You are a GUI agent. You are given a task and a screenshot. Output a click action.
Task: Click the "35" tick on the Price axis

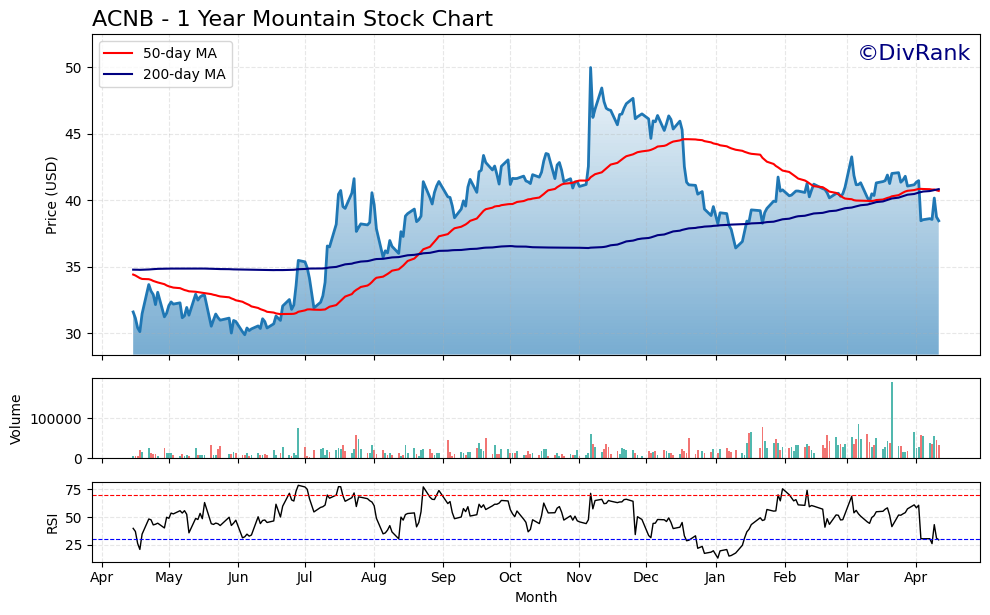74,268
